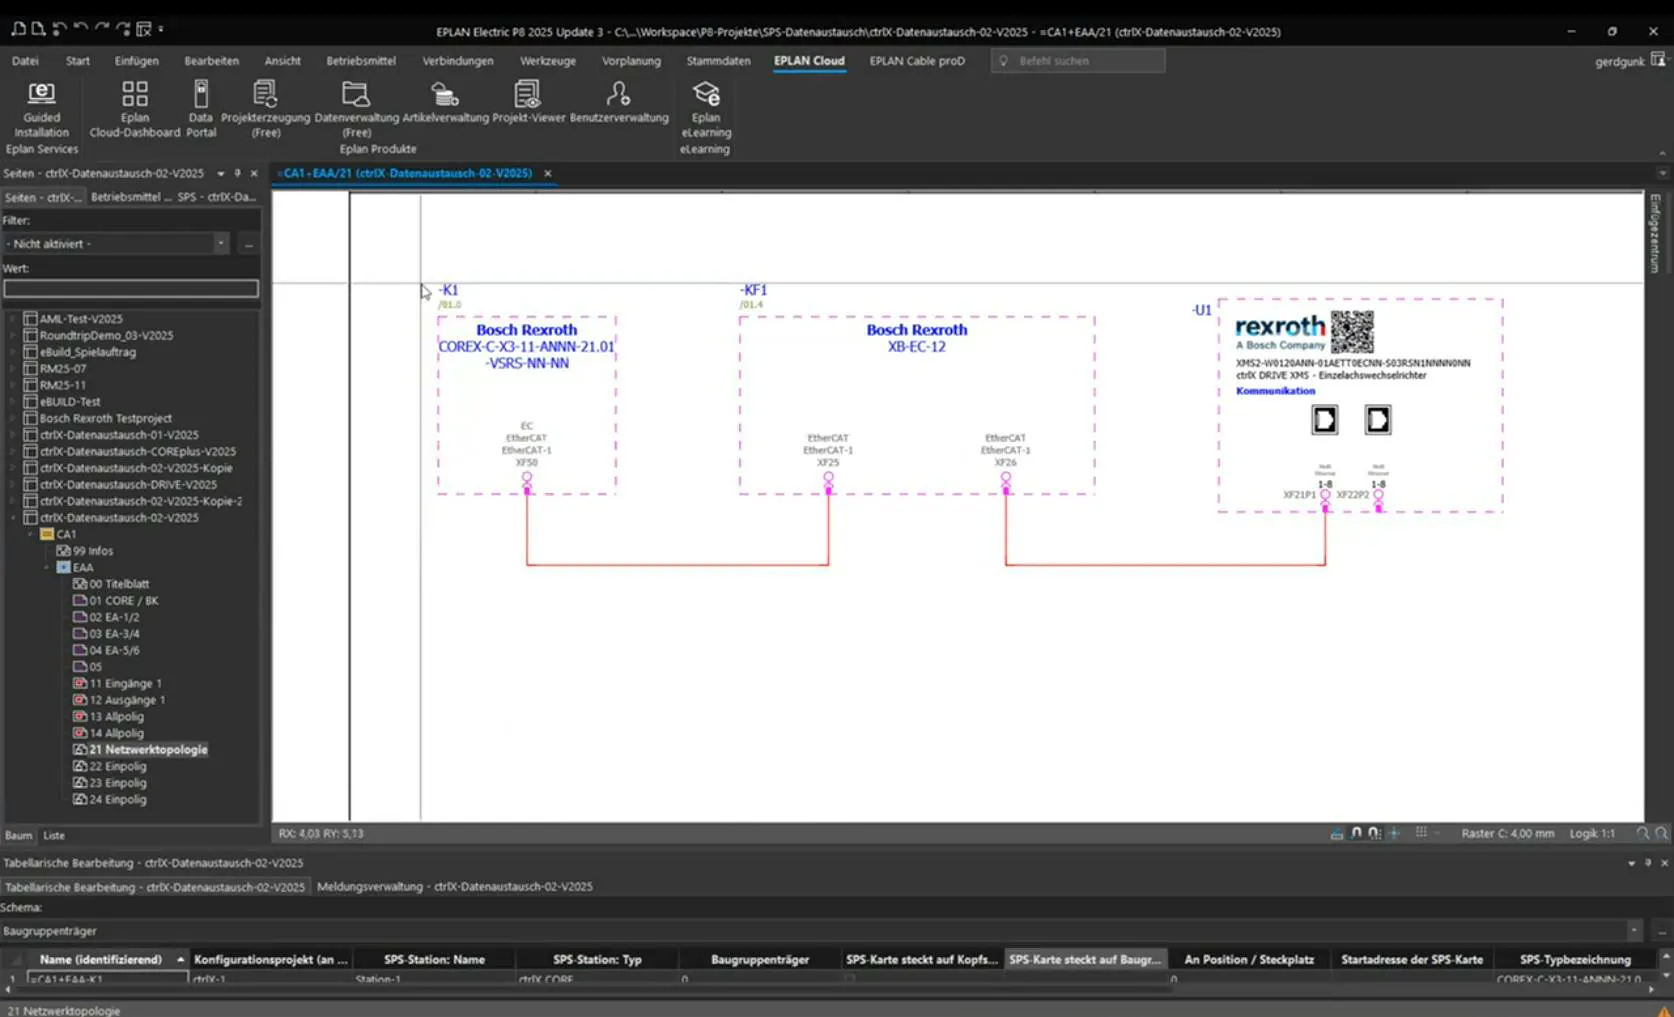Open Benutzerverwaltung
Screen dimensions: 1674x1017
click(x=619, y=103)
